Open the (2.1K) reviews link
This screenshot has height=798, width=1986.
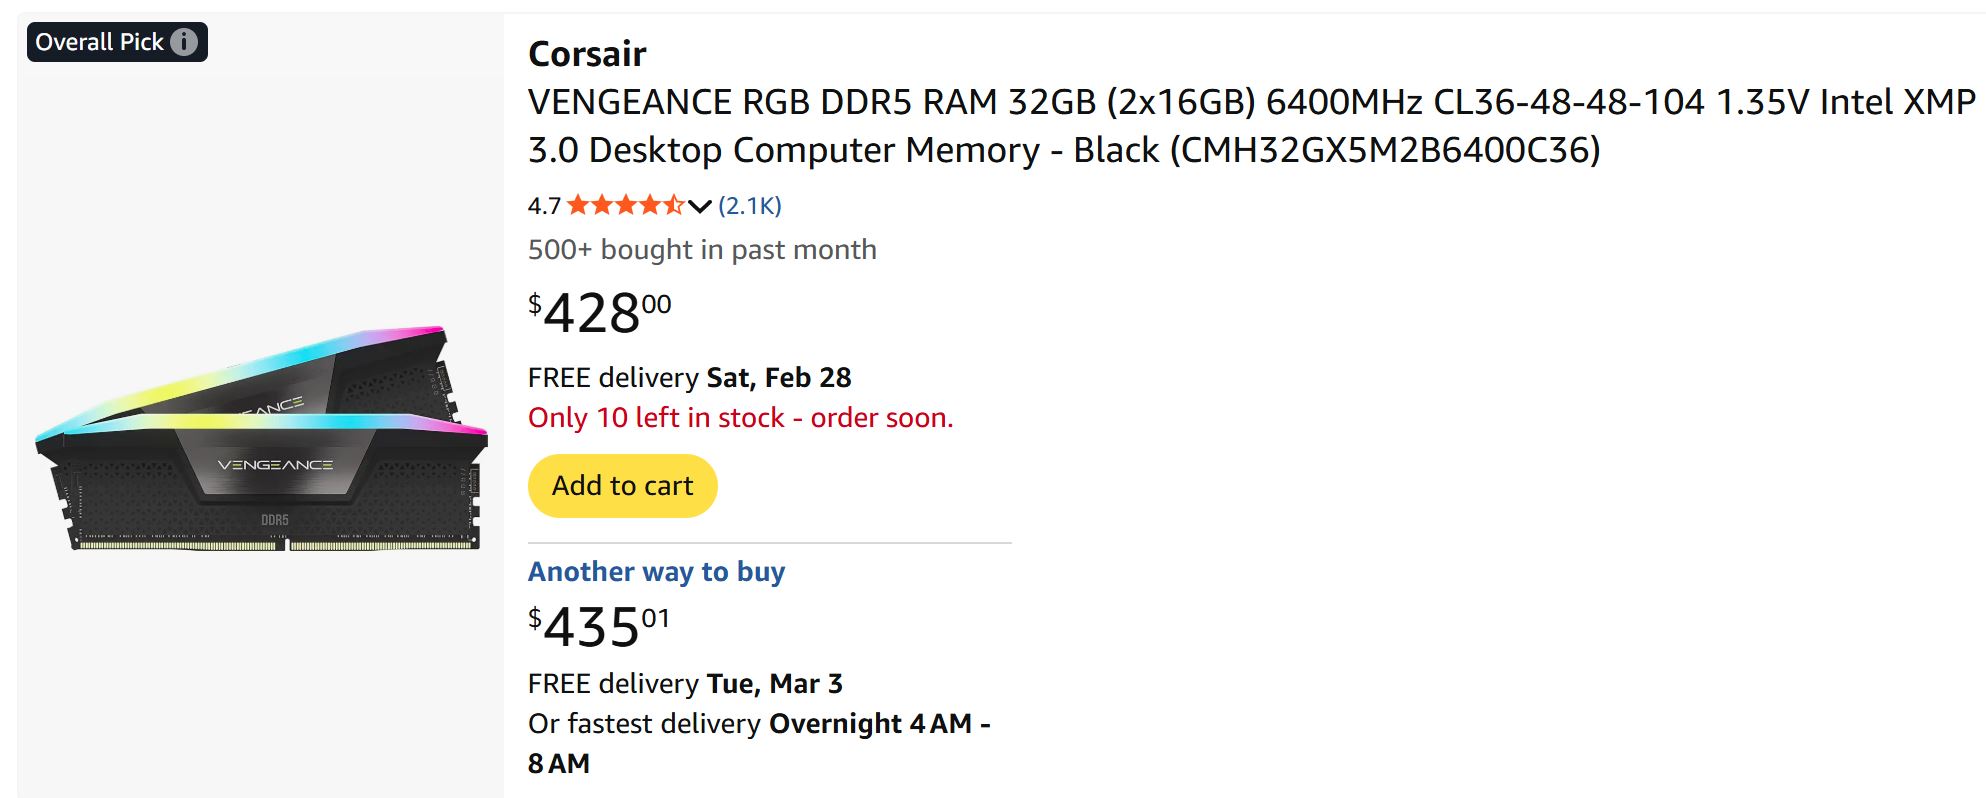[749, 204]
